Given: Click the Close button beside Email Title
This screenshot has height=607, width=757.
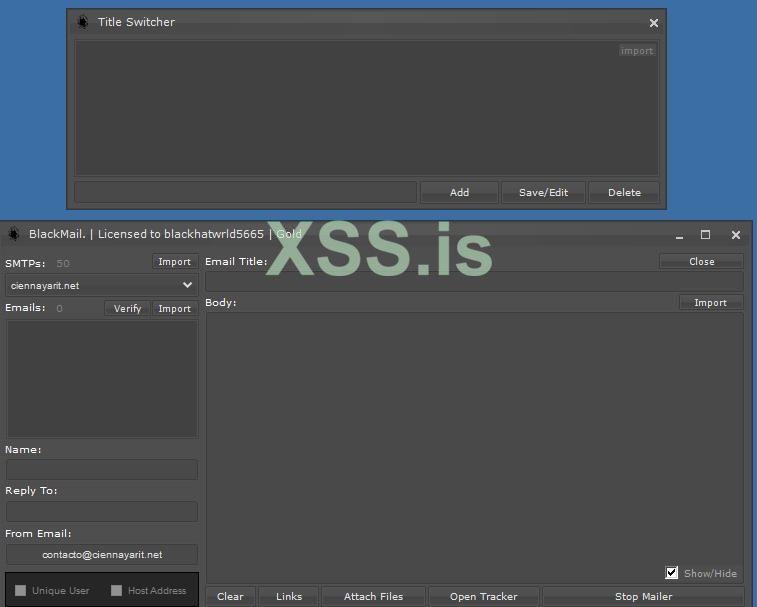Looking at the screenshot, I should point(701,261).
